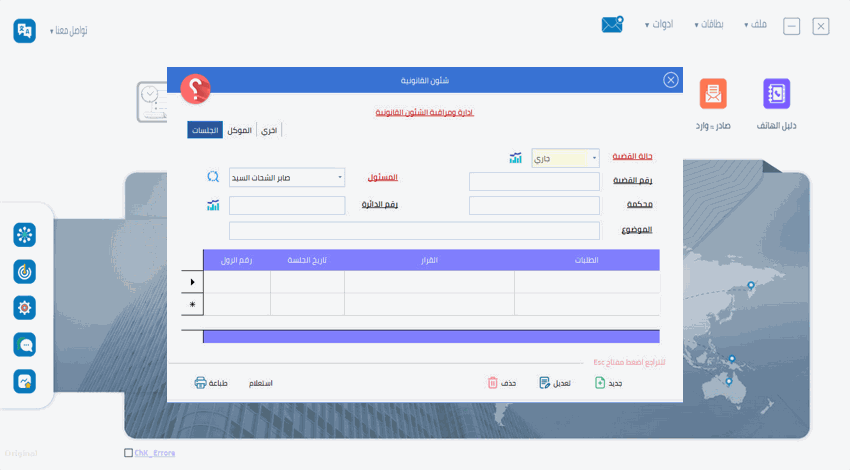Click the gear settings icon in left sidebar
This screenshot has height=470, width=850.
coord(25,307)
